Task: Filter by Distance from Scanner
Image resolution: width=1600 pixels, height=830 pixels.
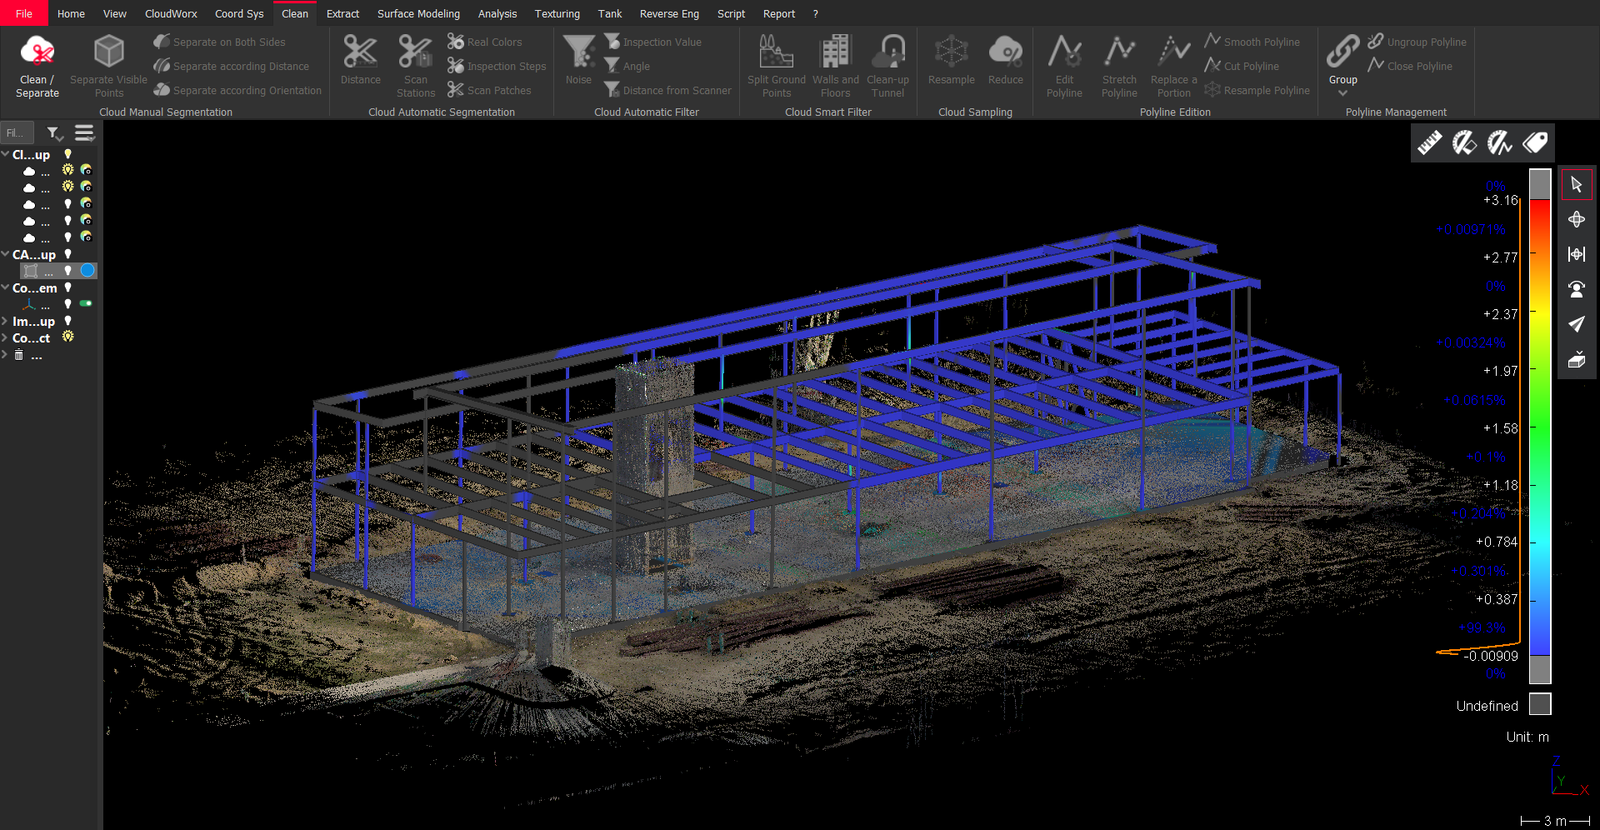Action: point(668,90)
